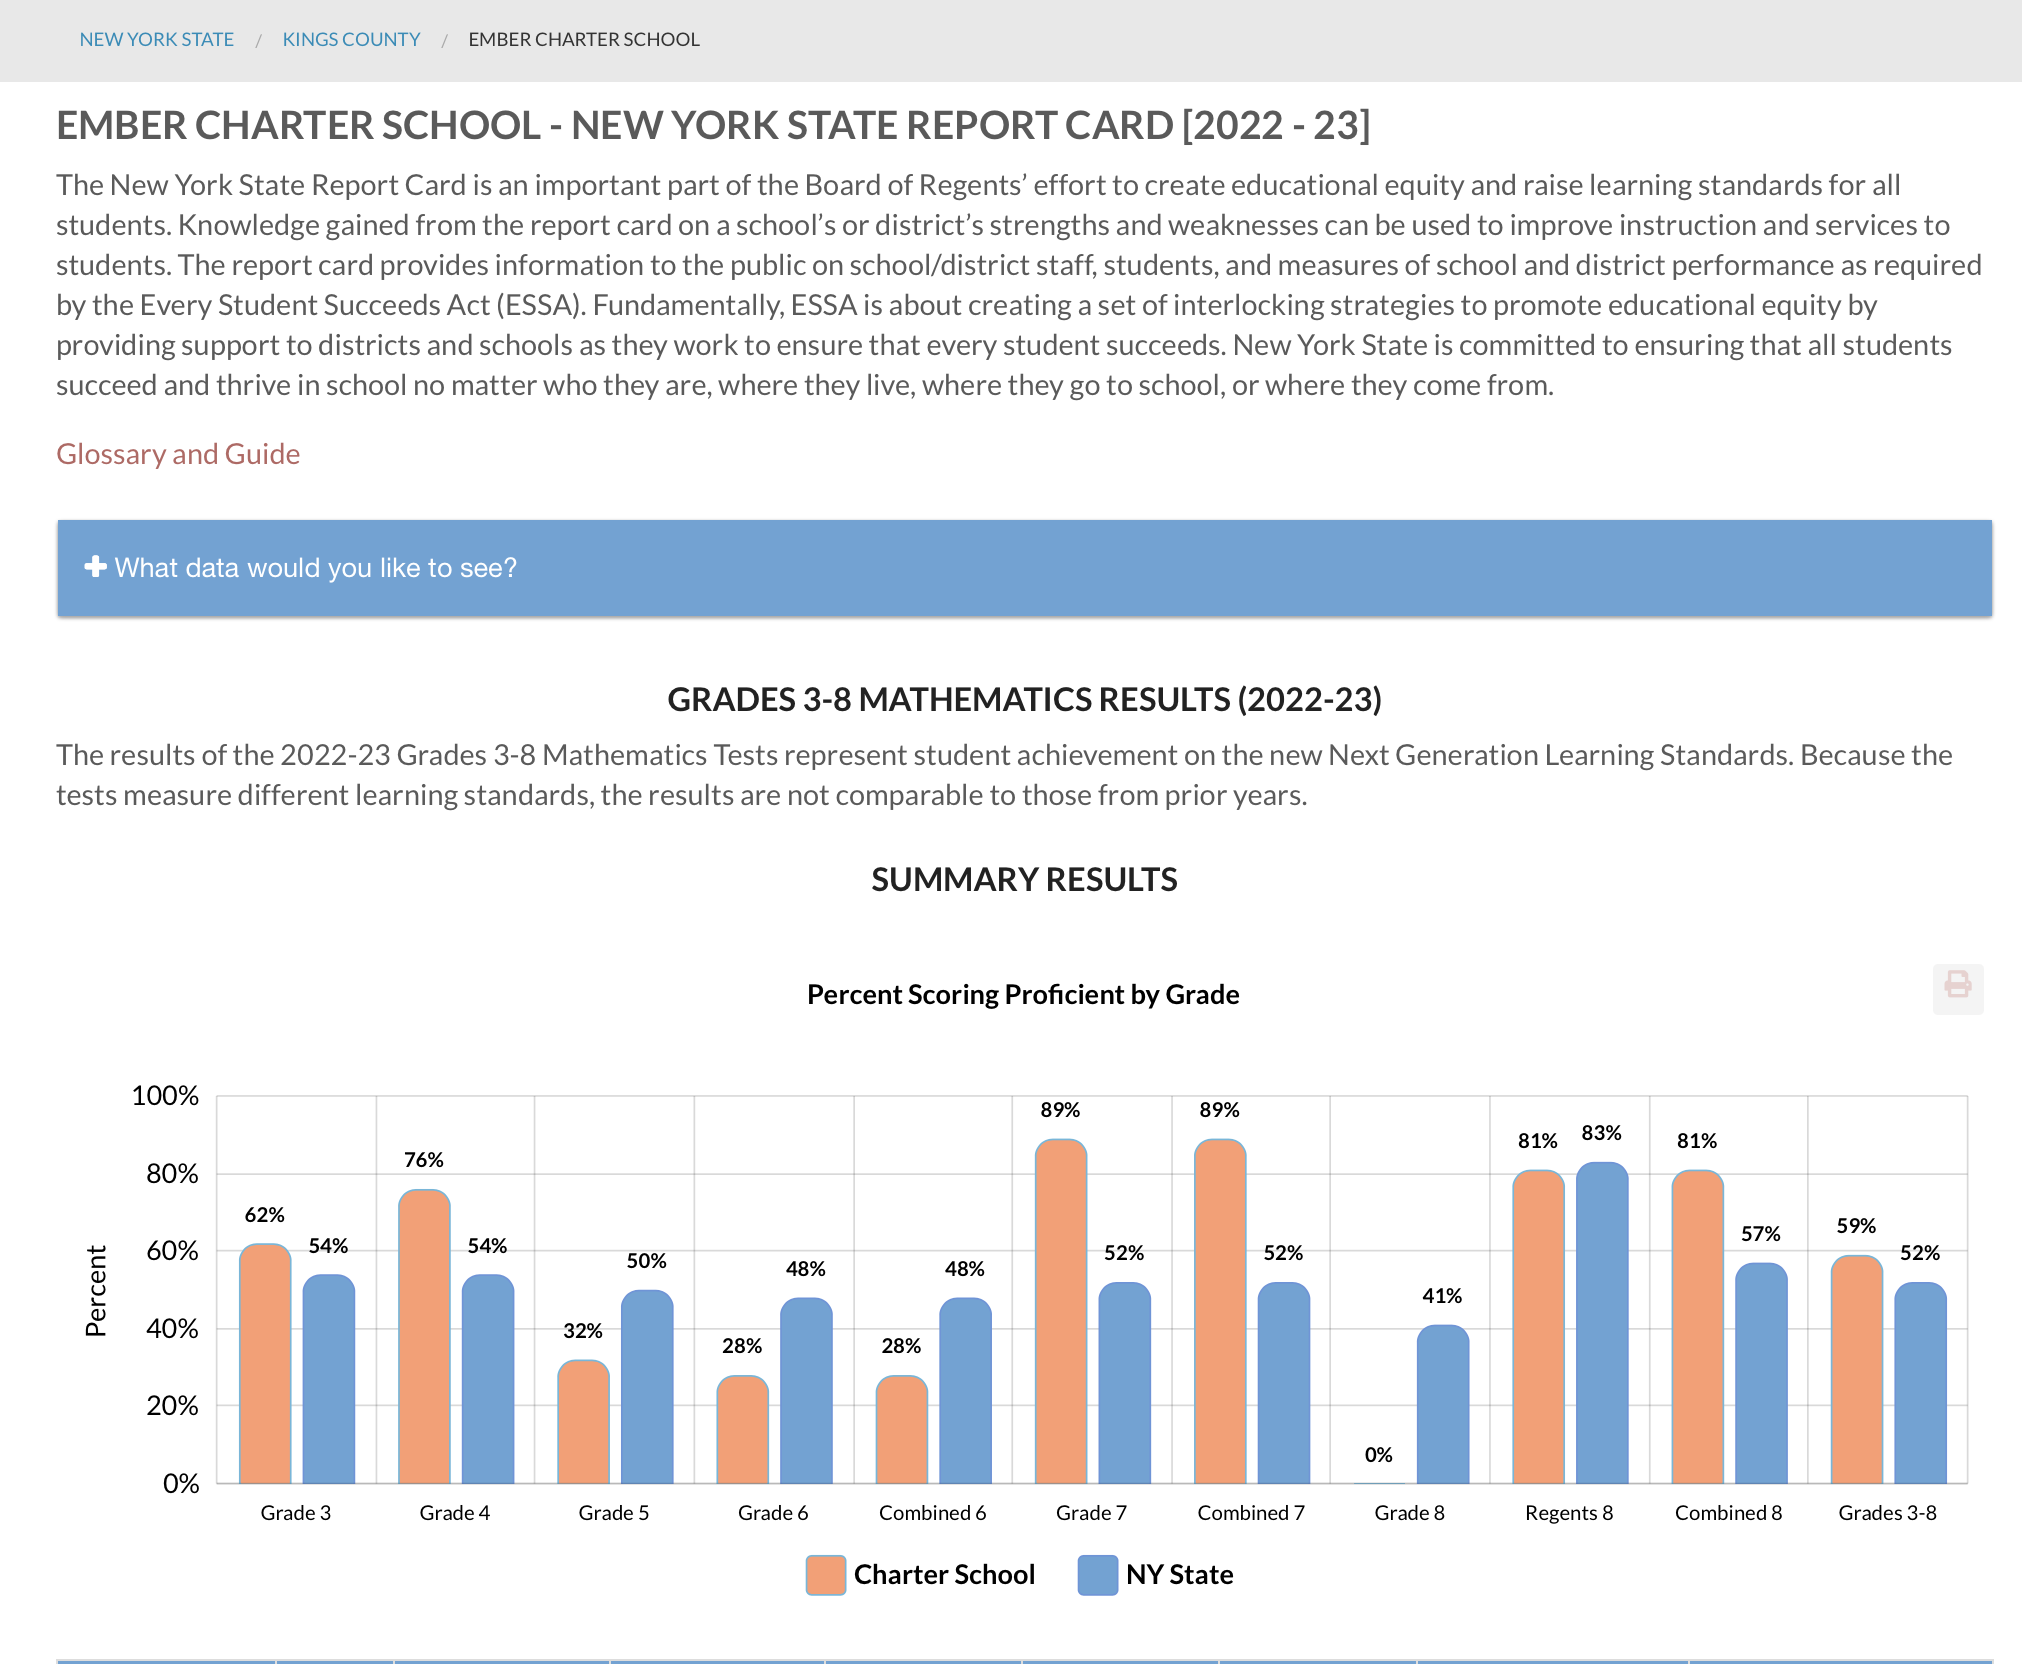Click the Grade 7 charter school bar (89%)
The height and width of the screenshot is (1664, 2022).
coord(1060,1310)
